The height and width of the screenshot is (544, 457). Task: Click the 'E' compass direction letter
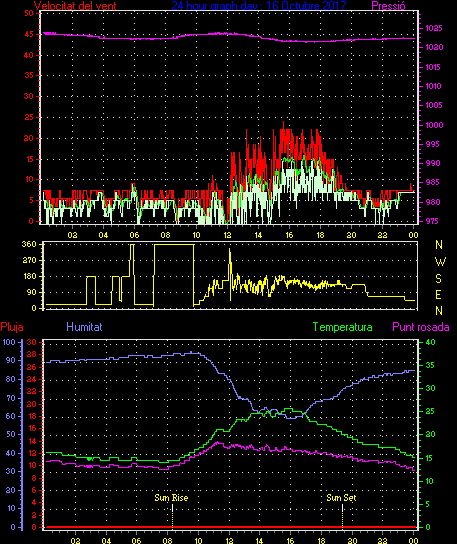click(x=438, y=295)
